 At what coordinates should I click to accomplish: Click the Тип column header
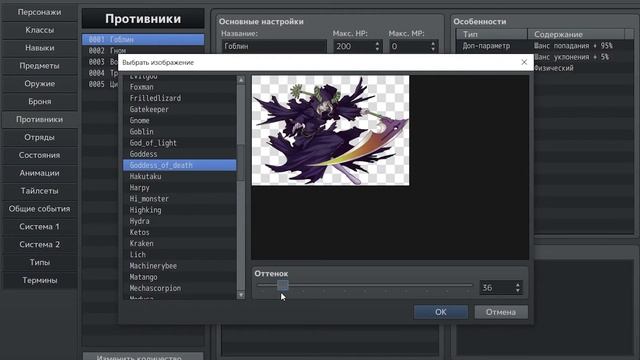click(x=492, y=34)
